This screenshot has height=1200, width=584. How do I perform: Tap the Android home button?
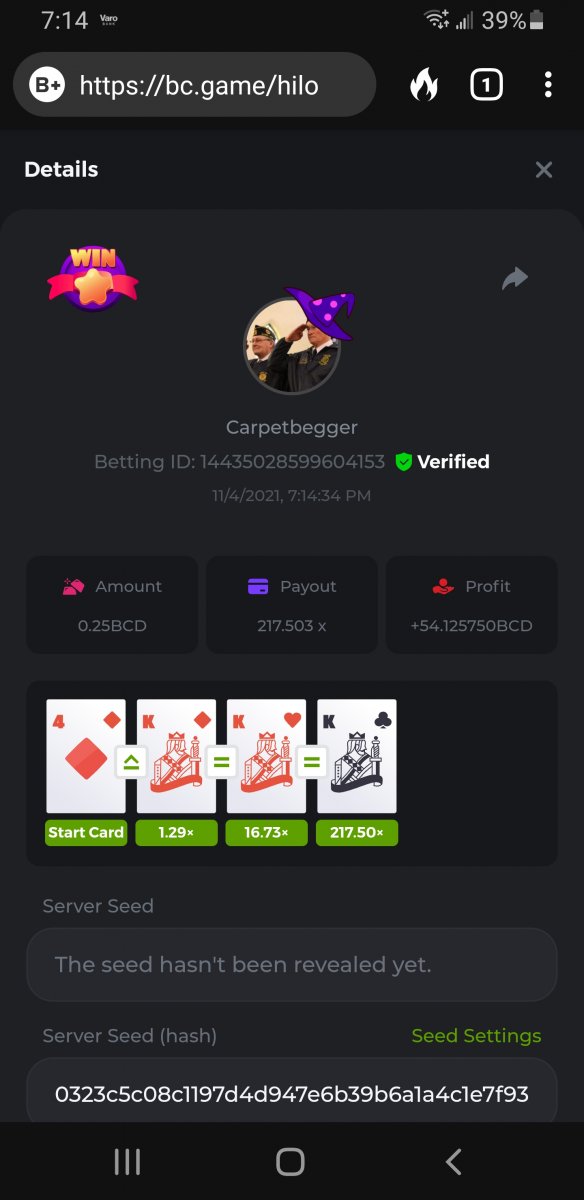pos(290,1161)
